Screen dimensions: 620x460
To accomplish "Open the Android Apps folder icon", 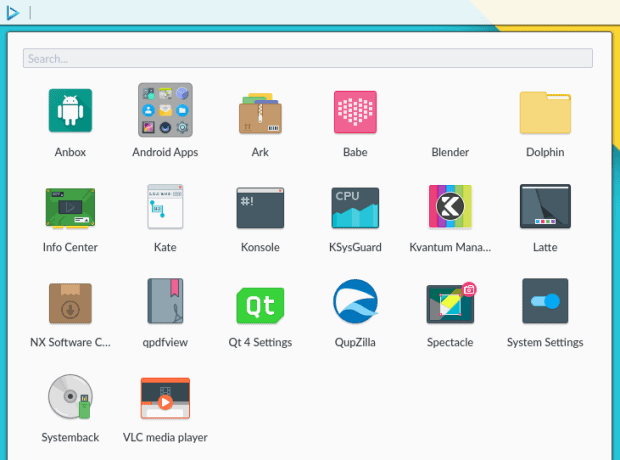I will coord(165,110).
